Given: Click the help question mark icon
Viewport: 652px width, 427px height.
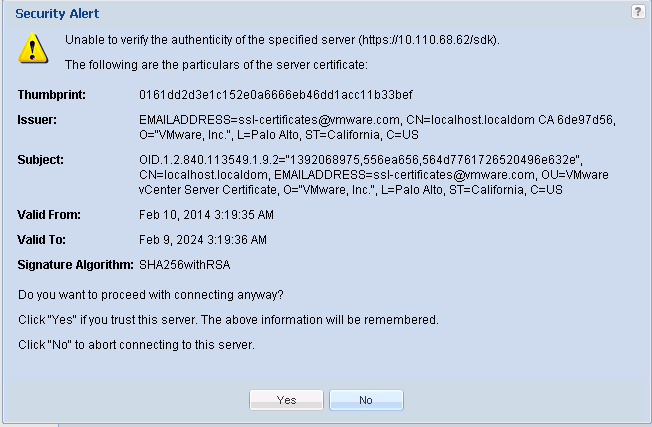Looking at the screenshot, I should tap(638, 12).
